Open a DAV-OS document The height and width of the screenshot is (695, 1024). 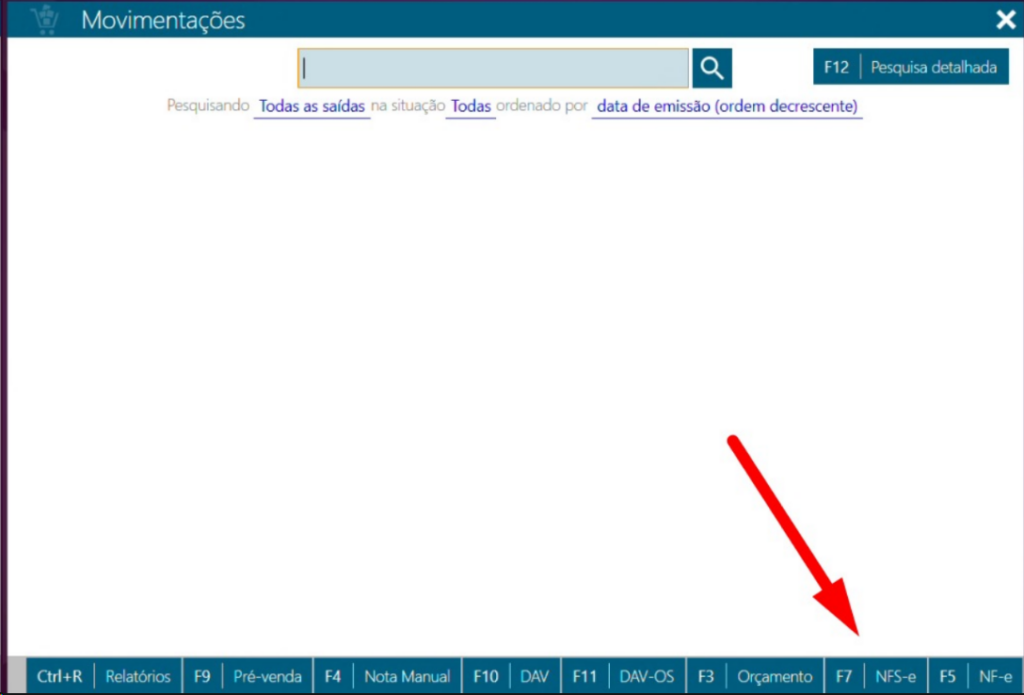pyautogui.click(x=647, y=677)
